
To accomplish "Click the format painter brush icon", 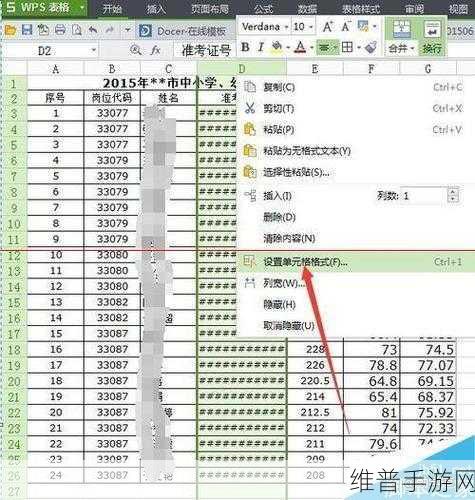I will pos(370,48).
